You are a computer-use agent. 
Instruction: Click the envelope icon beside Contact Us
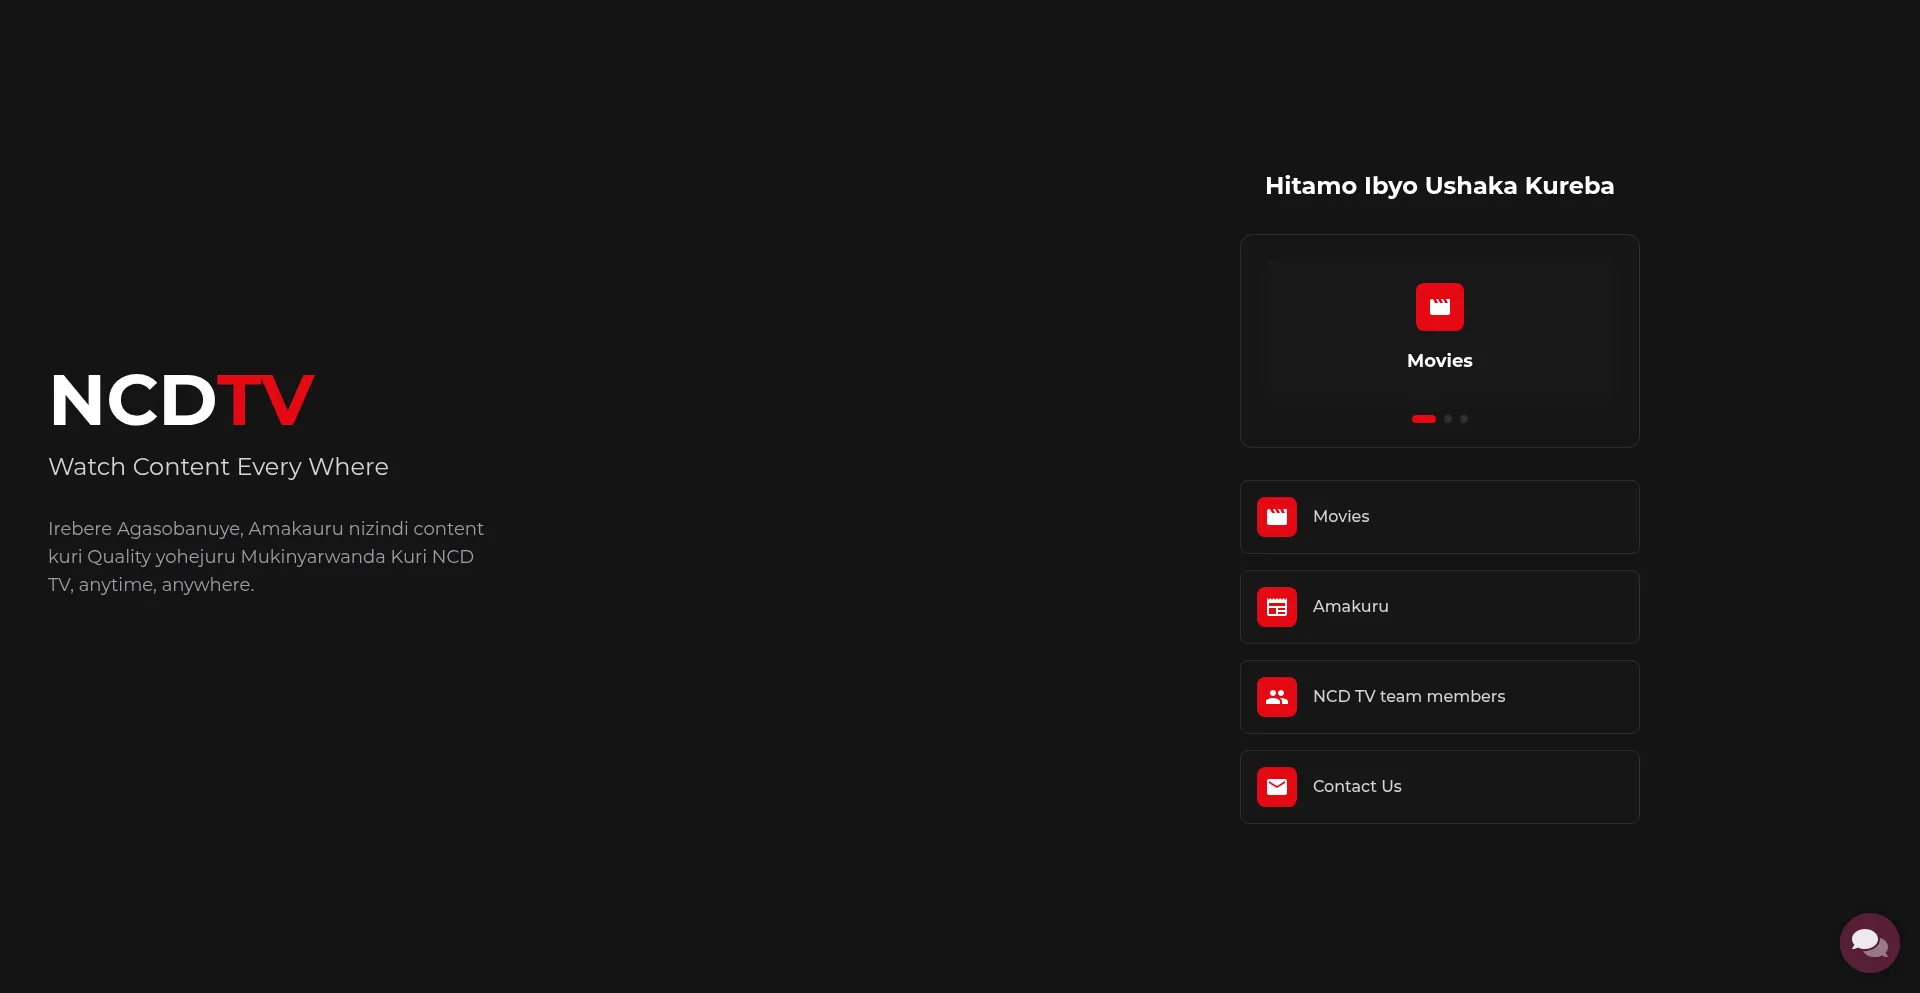tap(1276, 787)
